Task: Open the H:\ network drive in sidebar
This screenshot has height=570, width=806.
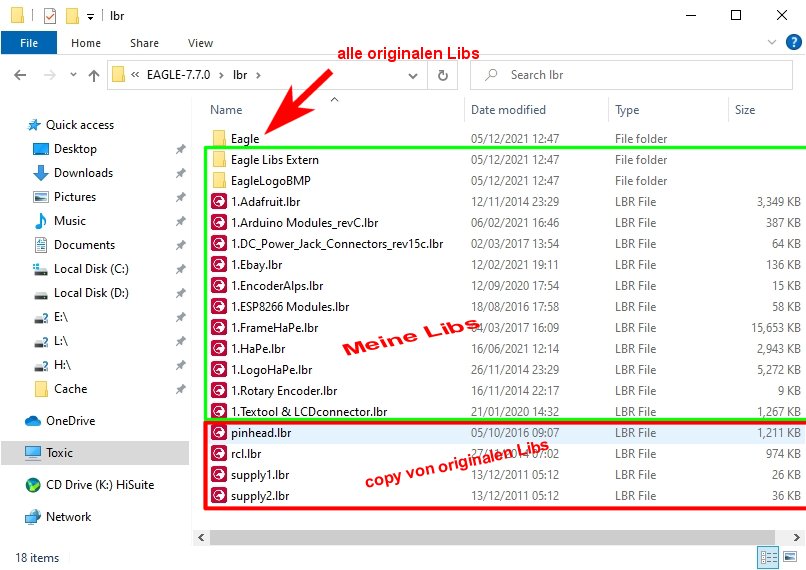Action: tap(62, 365)
